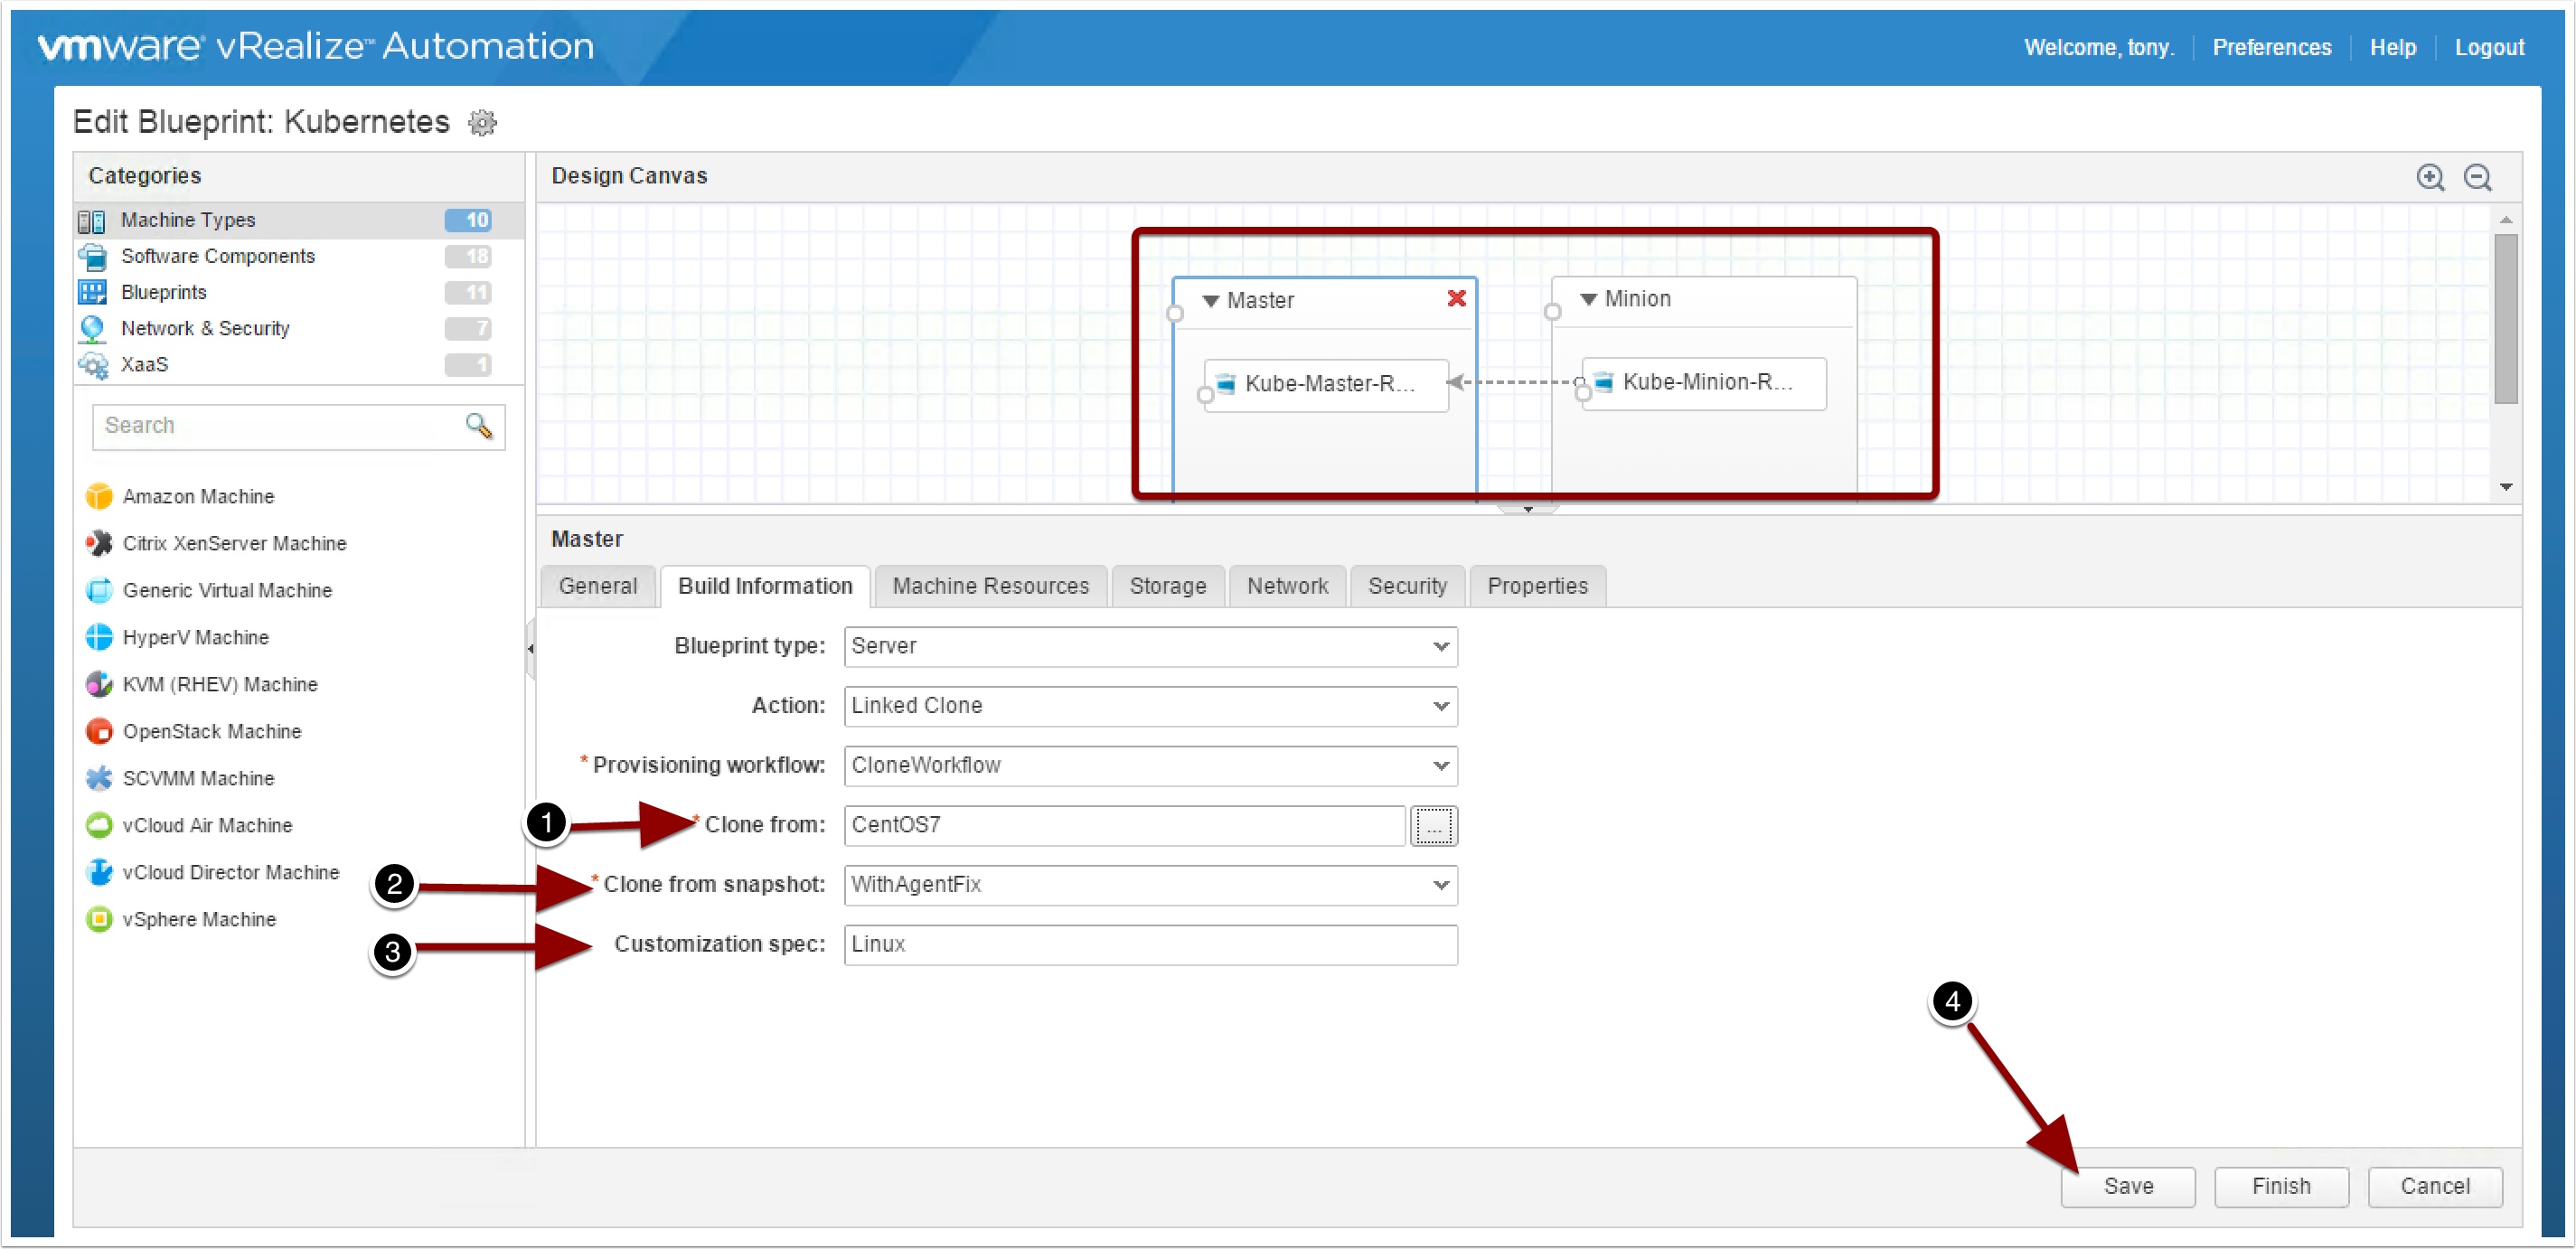
Task: Click the Software Components count badge 18
Action: tap(468, 256)
